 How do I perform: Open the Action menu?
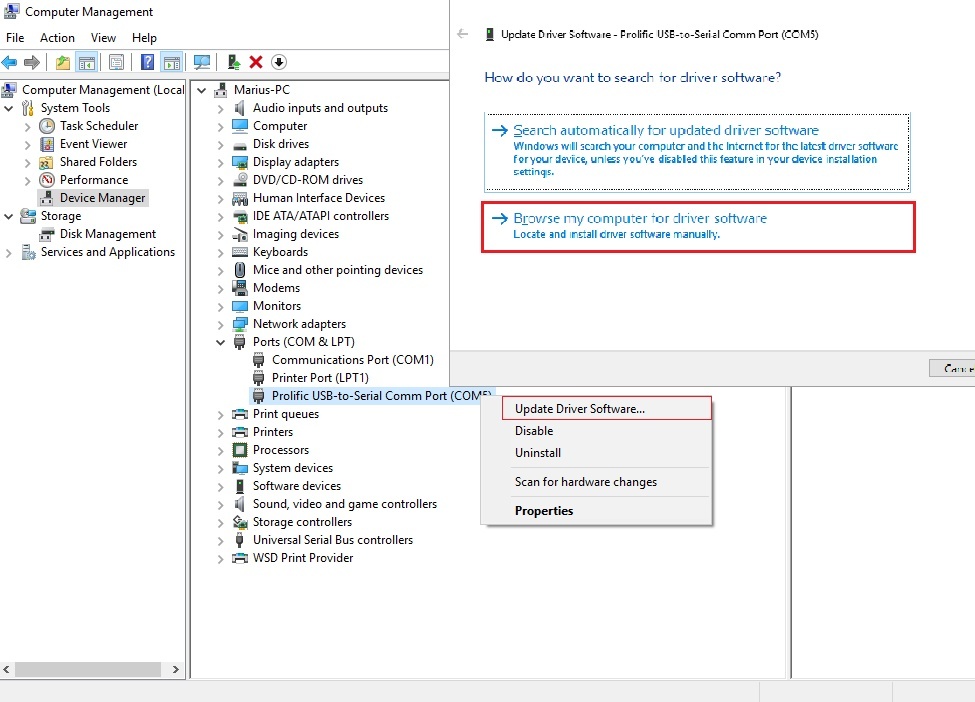[x=57, y=38]
